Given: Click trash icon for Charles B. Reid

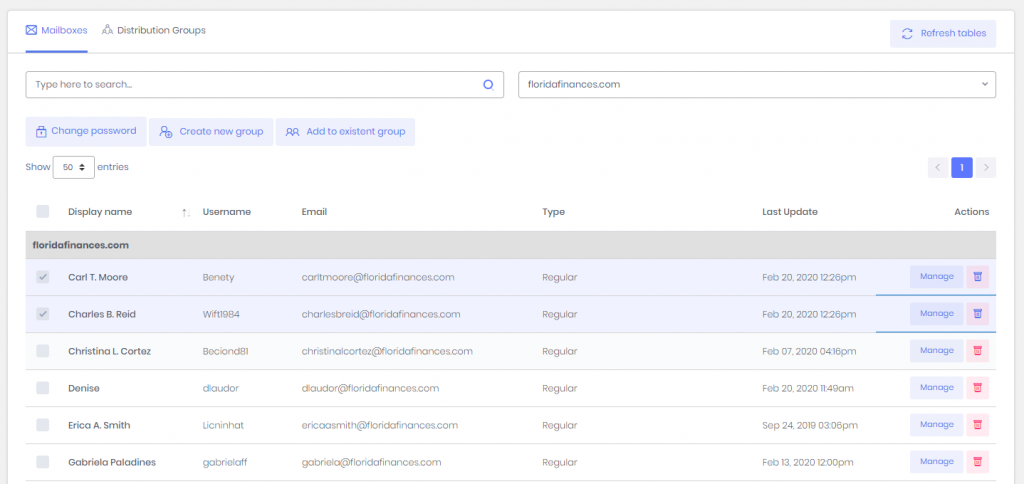Looking at the screenshot, I should [978, 314].
